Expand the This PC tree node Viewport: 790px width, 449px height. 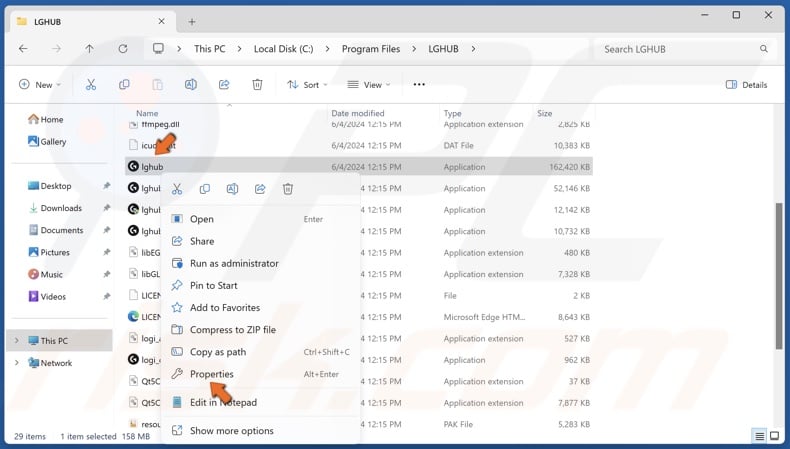point(16,341)
